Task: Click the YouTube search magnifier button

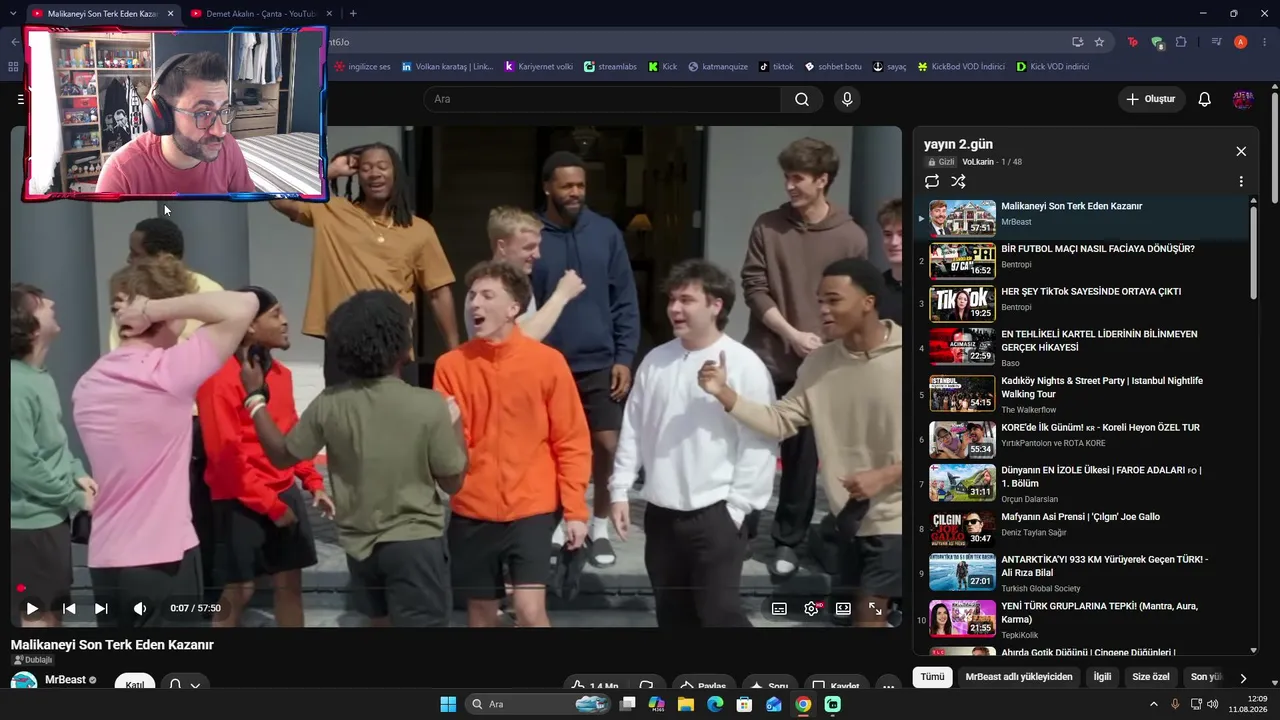Action: 802,99
